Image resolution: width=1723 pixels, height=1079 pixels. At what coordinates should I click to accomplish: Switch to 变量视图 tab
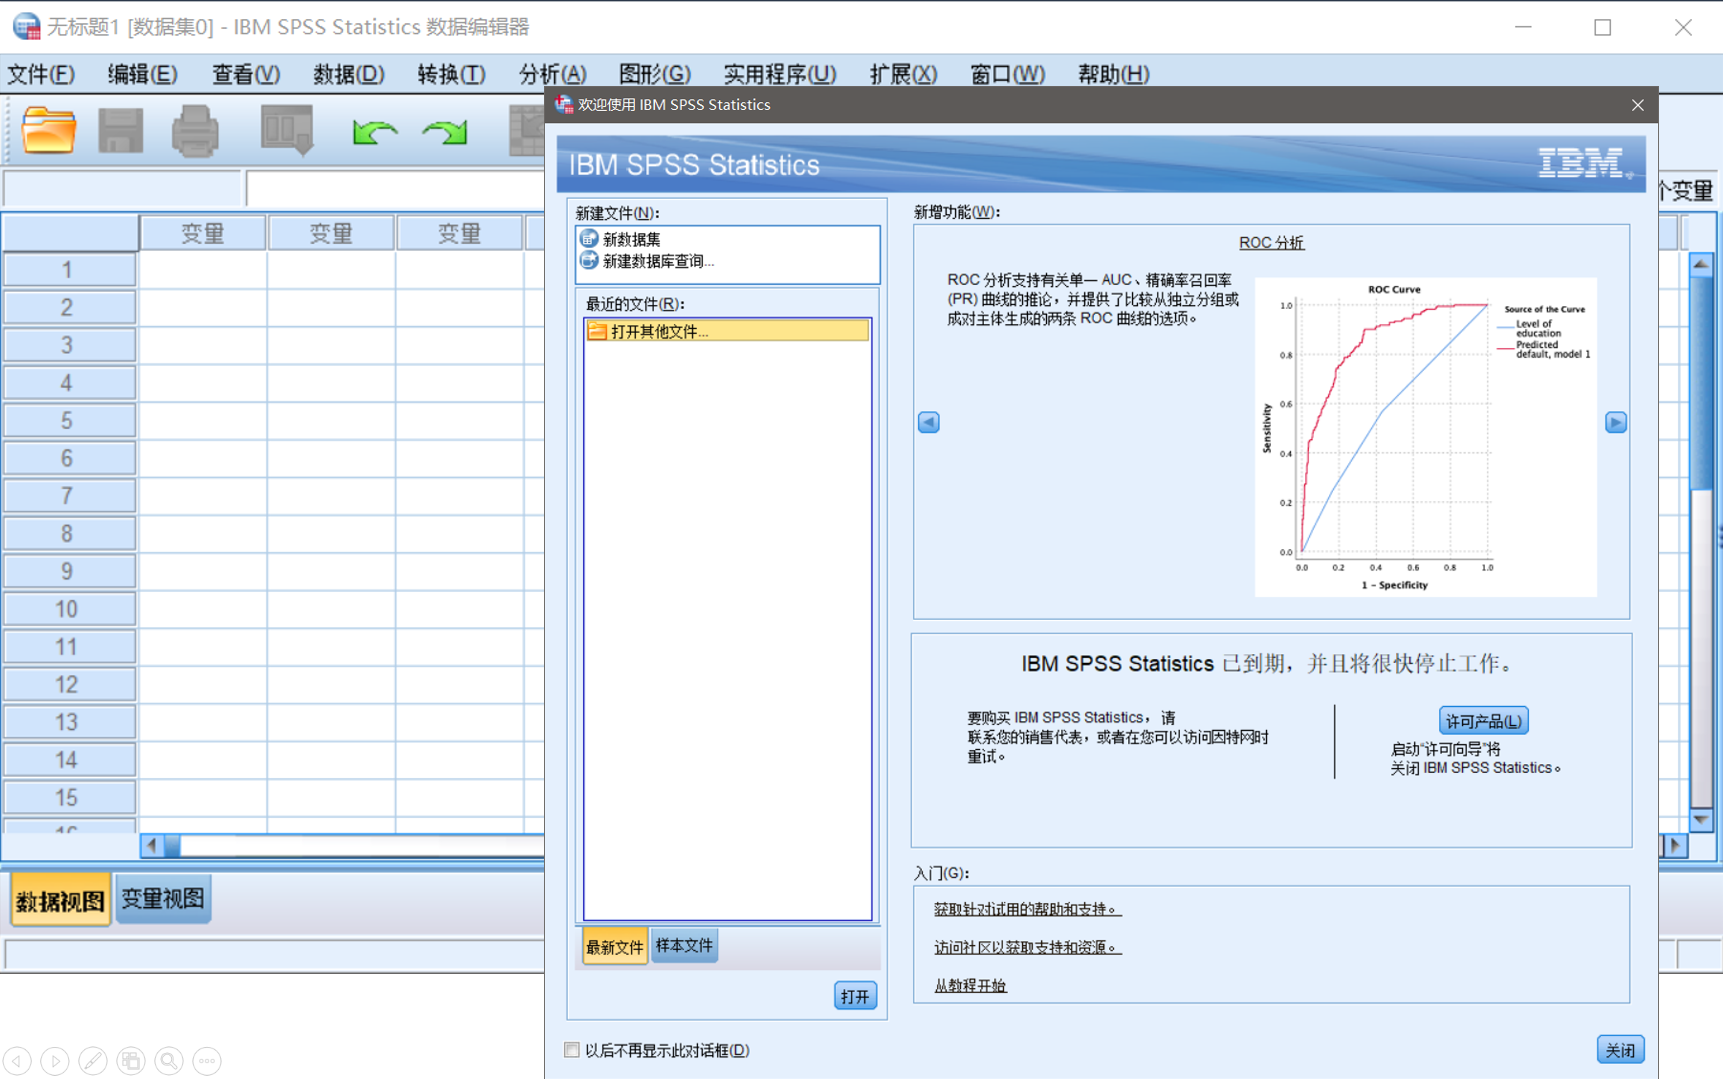(163, 899)
